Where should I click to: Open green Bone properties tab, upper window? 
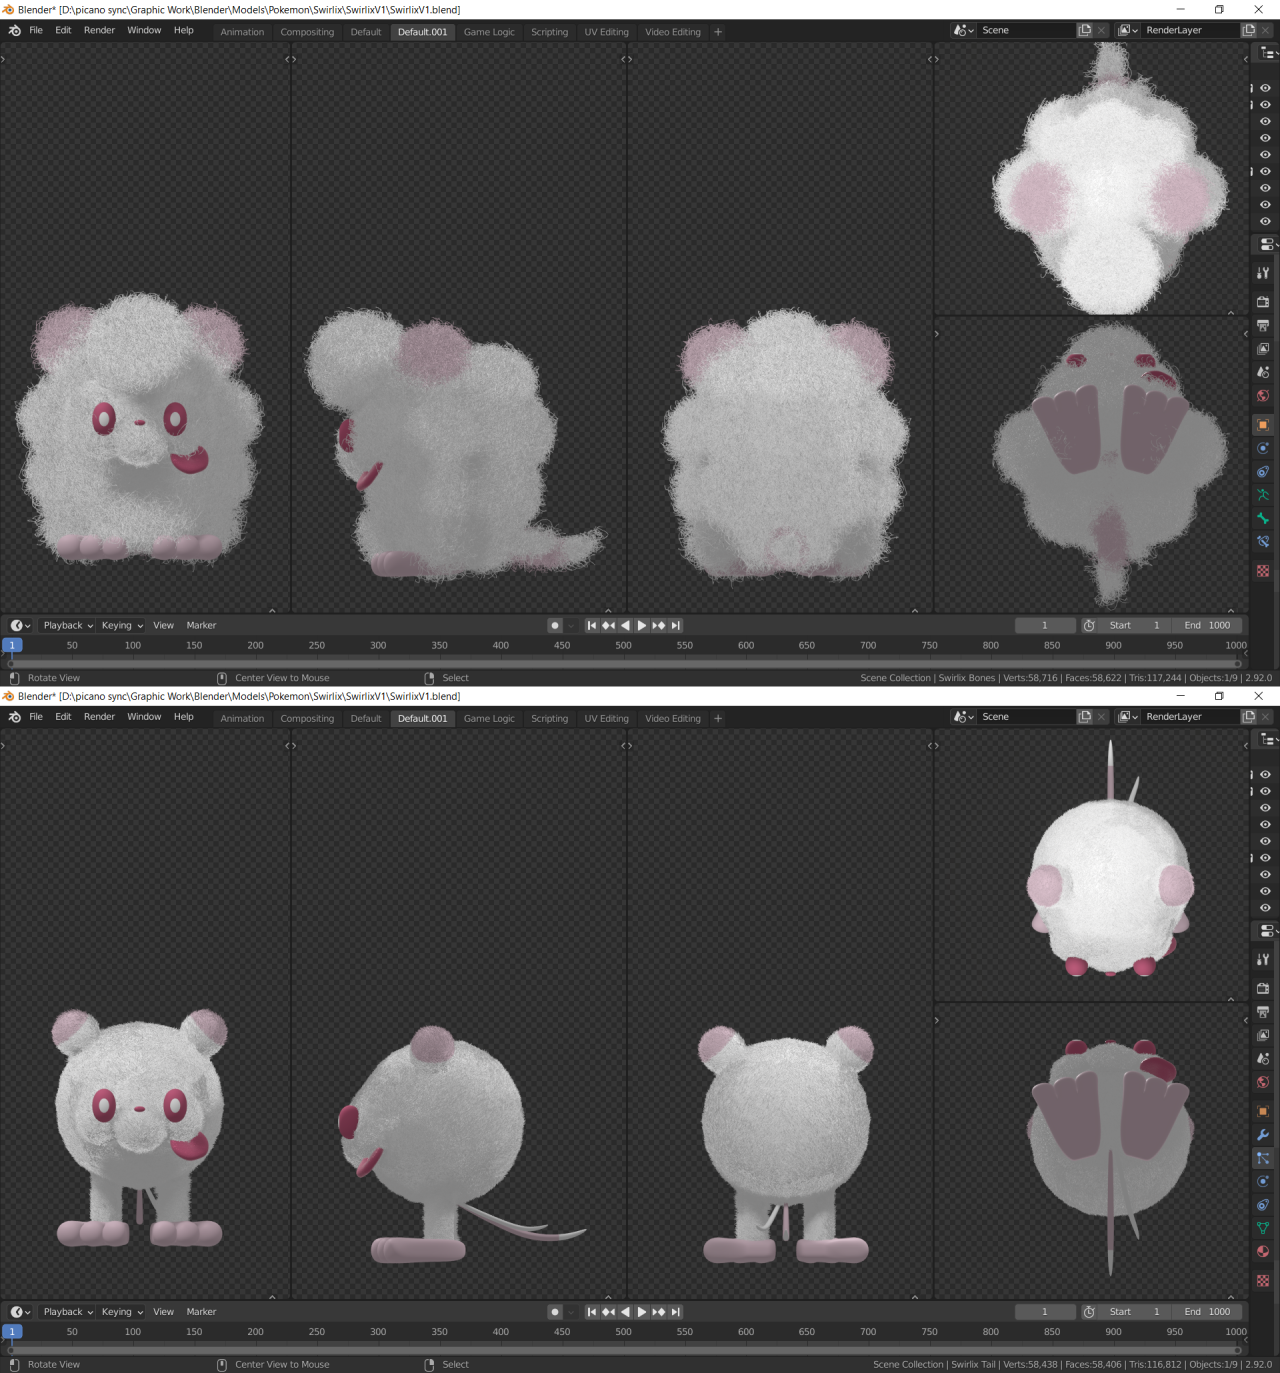tap(1263, 518)
